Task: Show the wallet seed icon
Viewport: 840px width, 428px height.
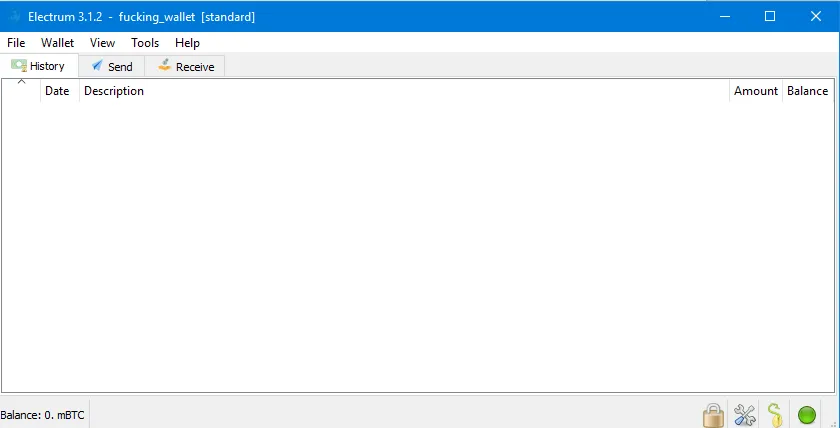Action: pos(775,415)
